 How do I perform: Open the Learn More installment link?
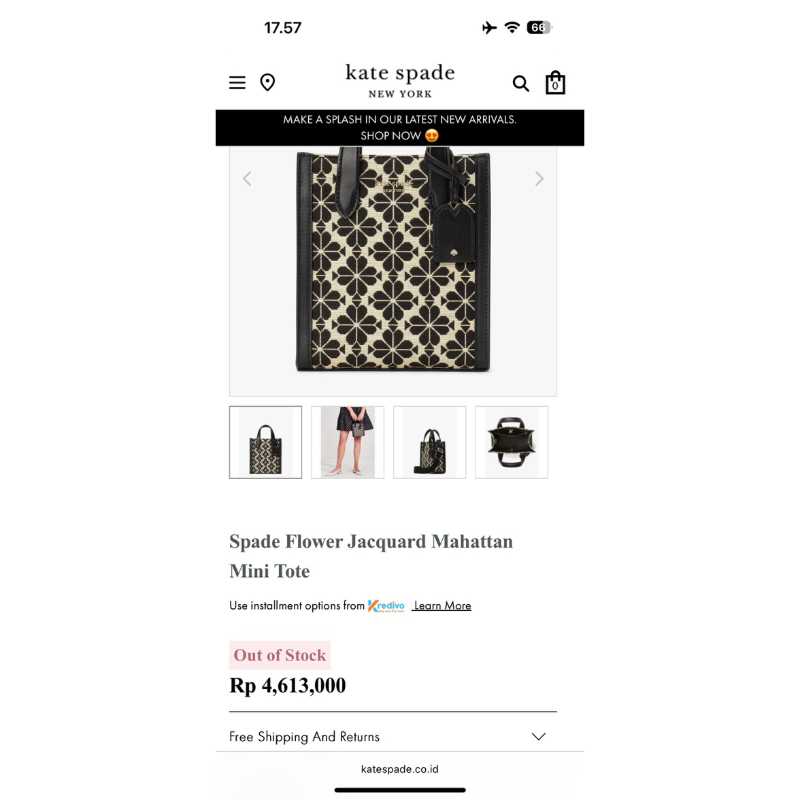(x=442, y=606)
